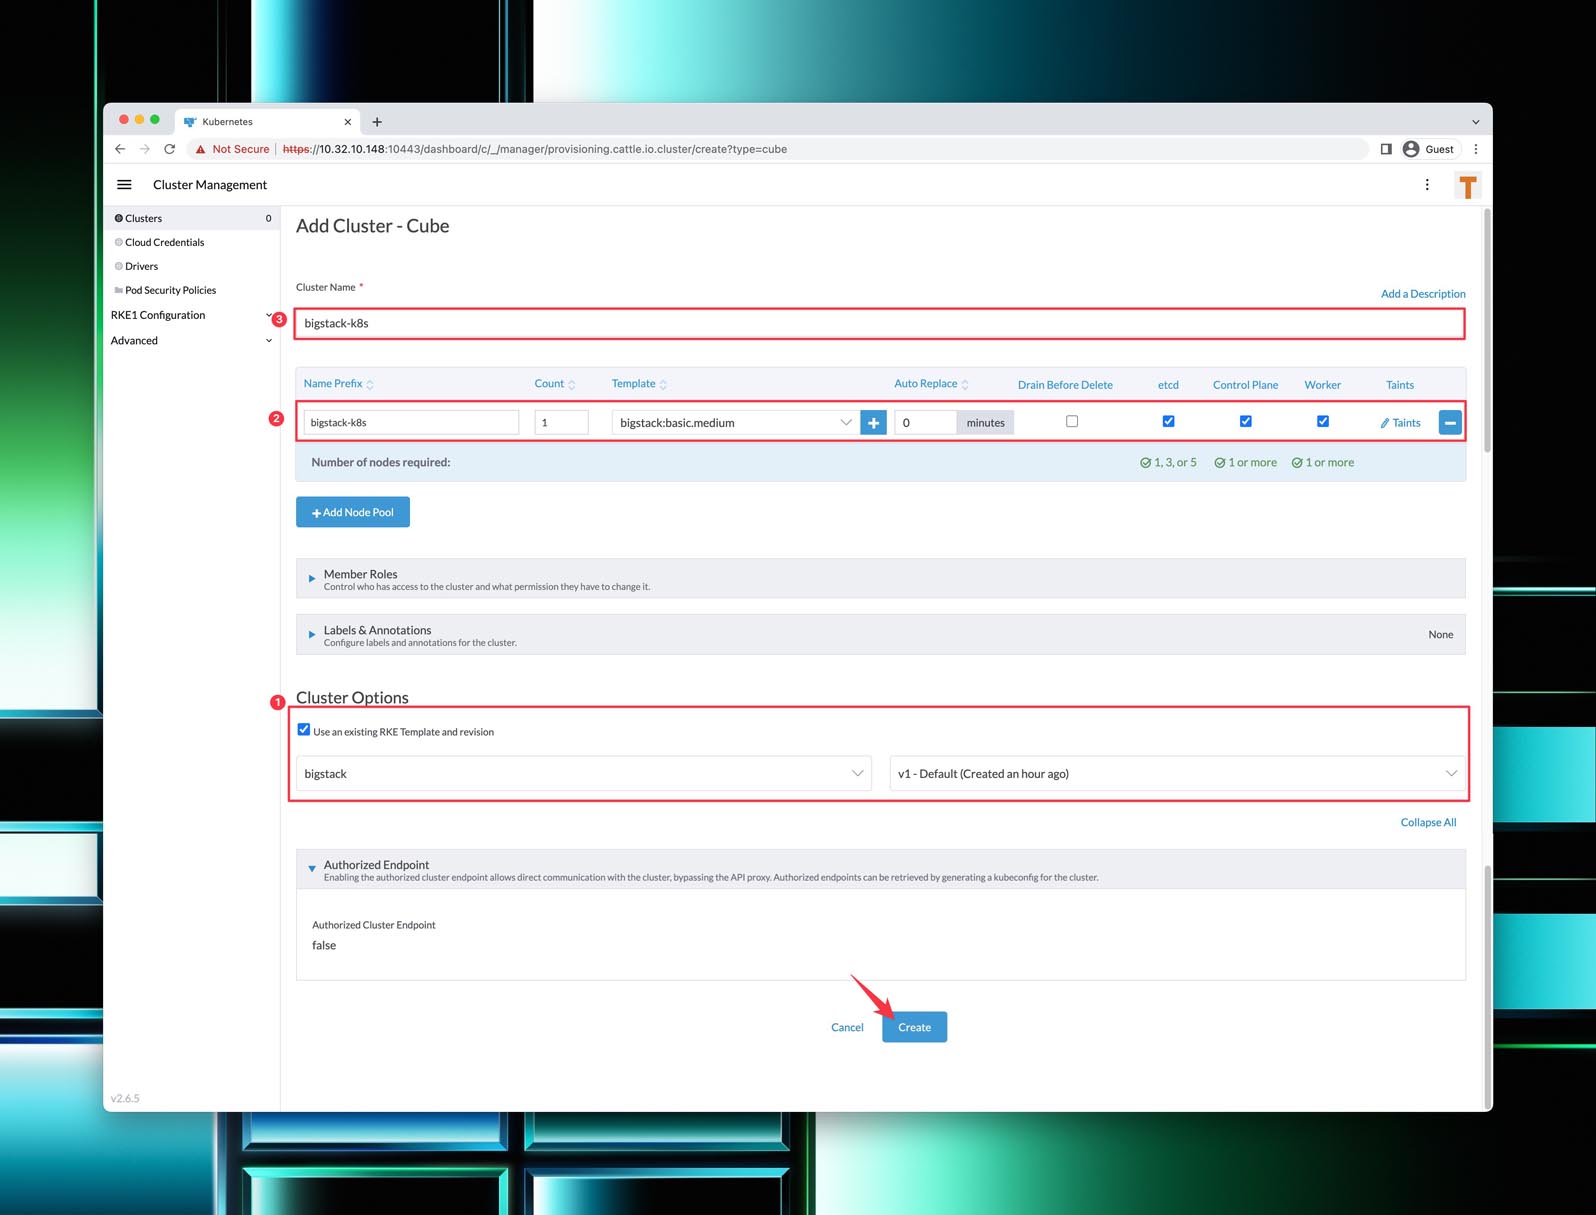1596x1215 pixels.
Task: Open the Guest profile menu
Action: pos(1429,149)
